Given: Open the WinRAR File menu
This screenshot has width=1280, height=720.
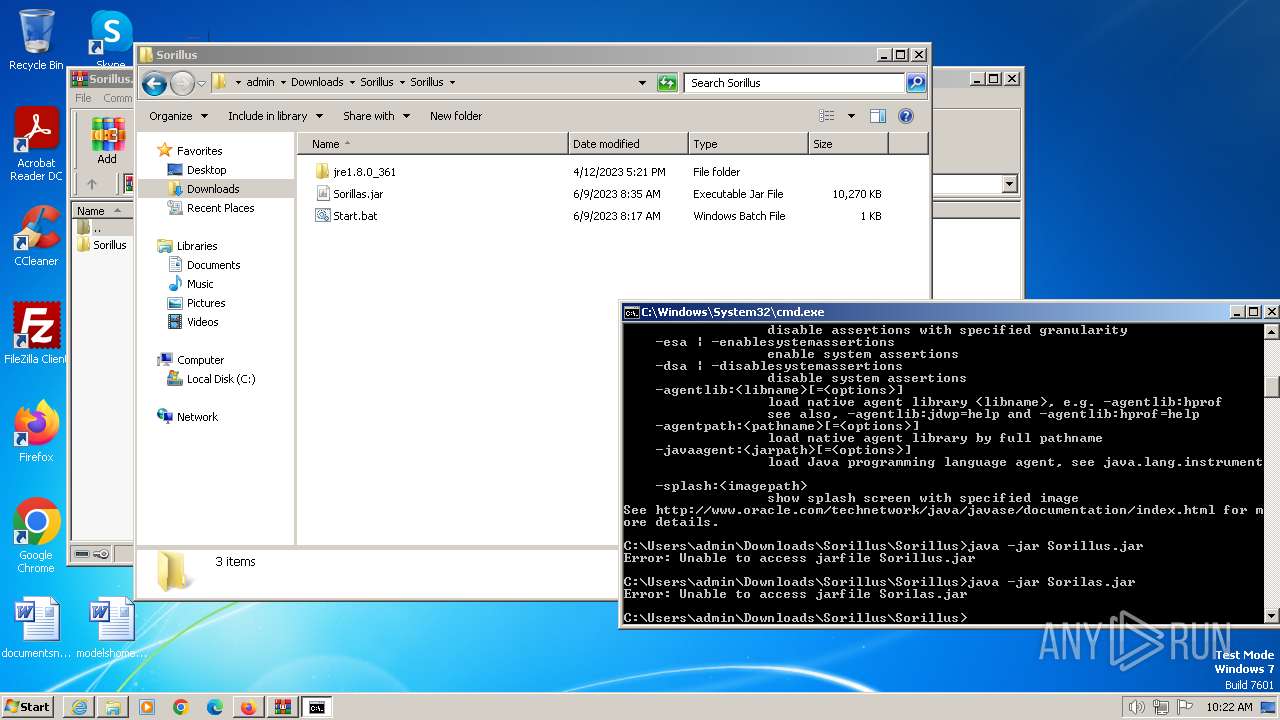Looking at the screenshot, I should 83,98.
